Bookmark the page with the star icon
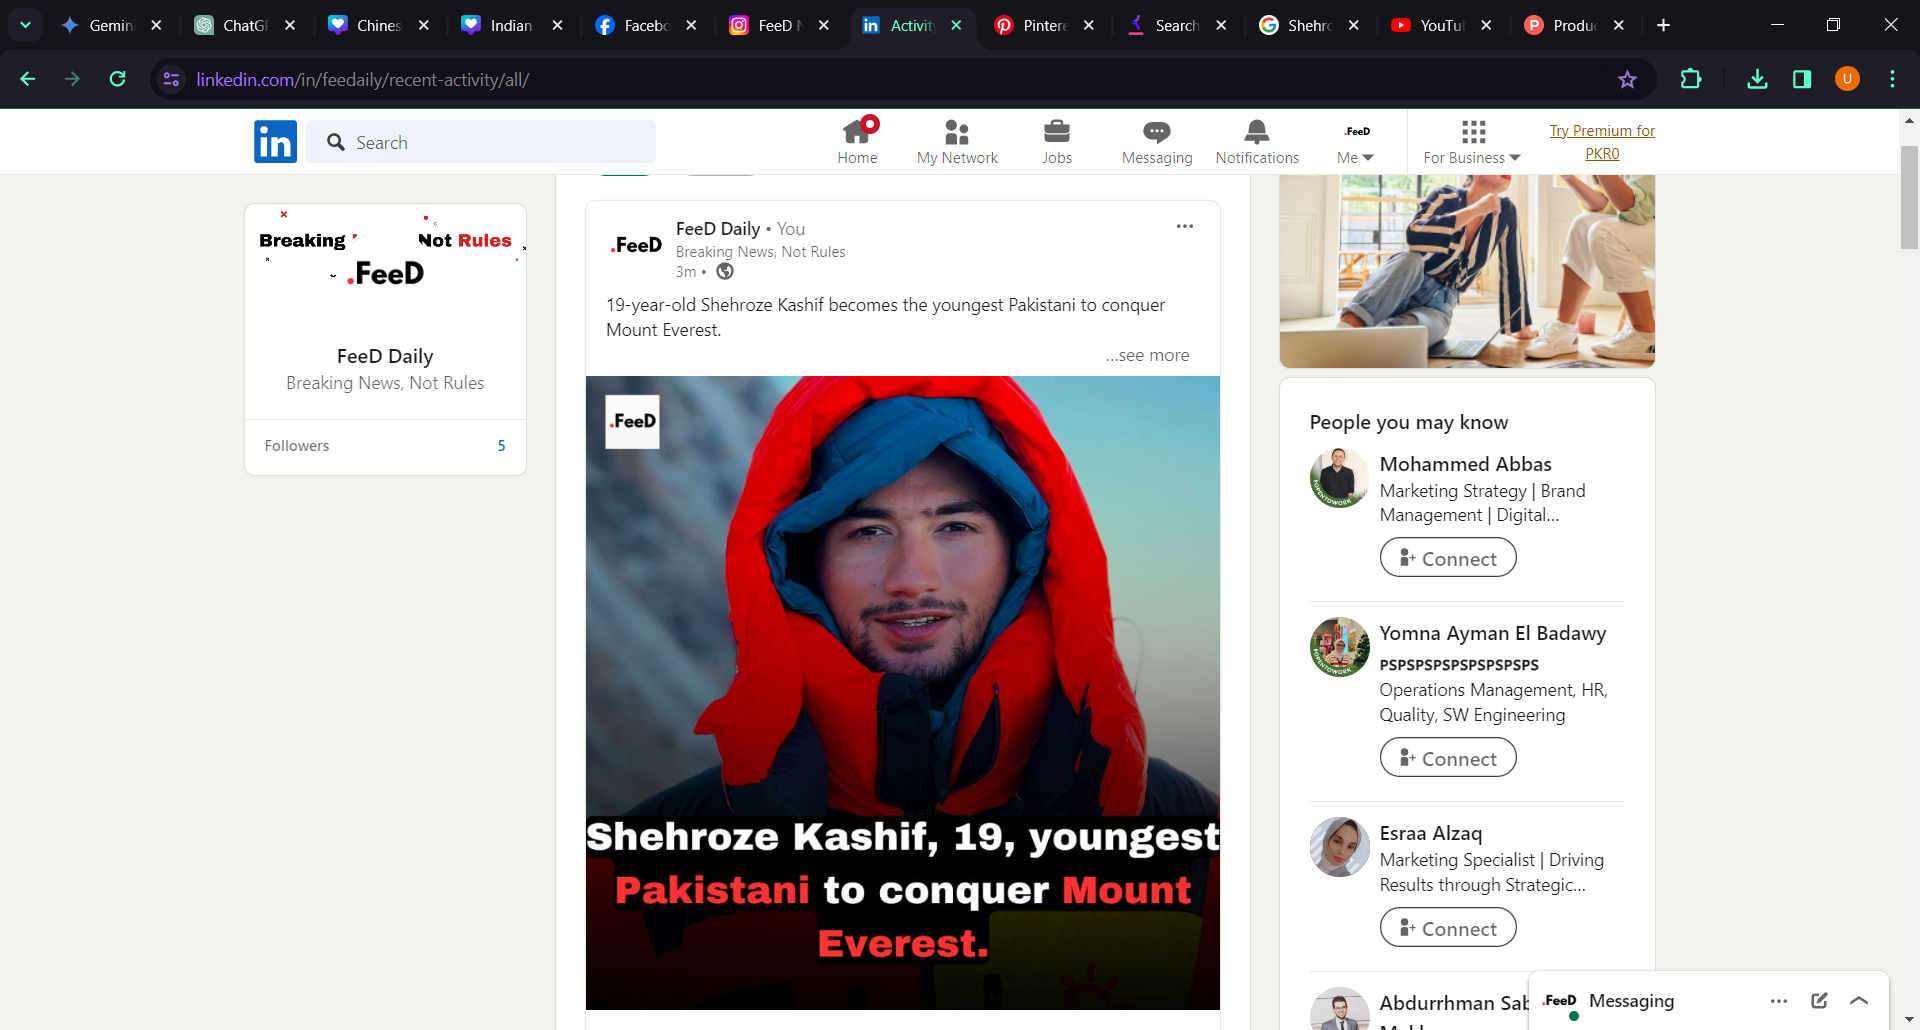This screenshot has width=1920, height=1030. tap(1628, 79)
